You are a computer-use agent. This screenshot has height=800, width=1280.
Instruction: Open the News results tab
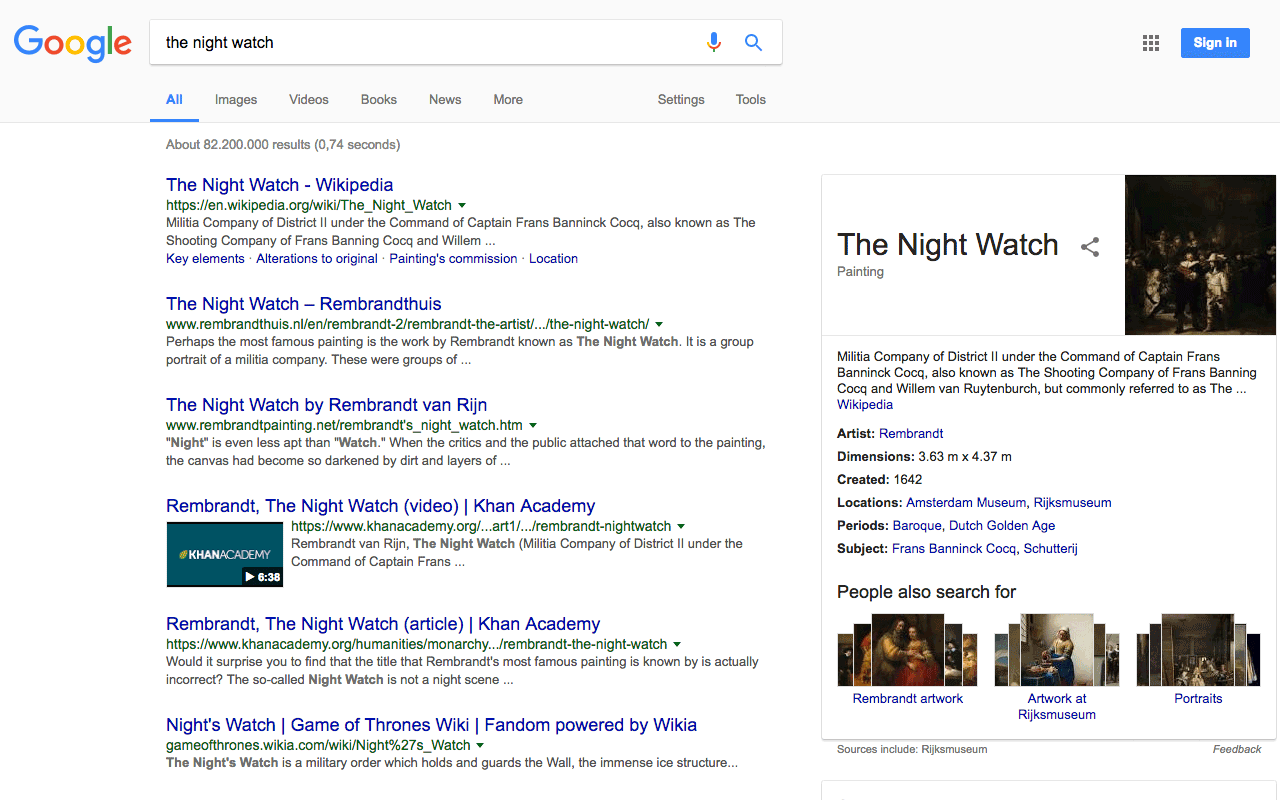pyautogui.click(x=444, y=99)
